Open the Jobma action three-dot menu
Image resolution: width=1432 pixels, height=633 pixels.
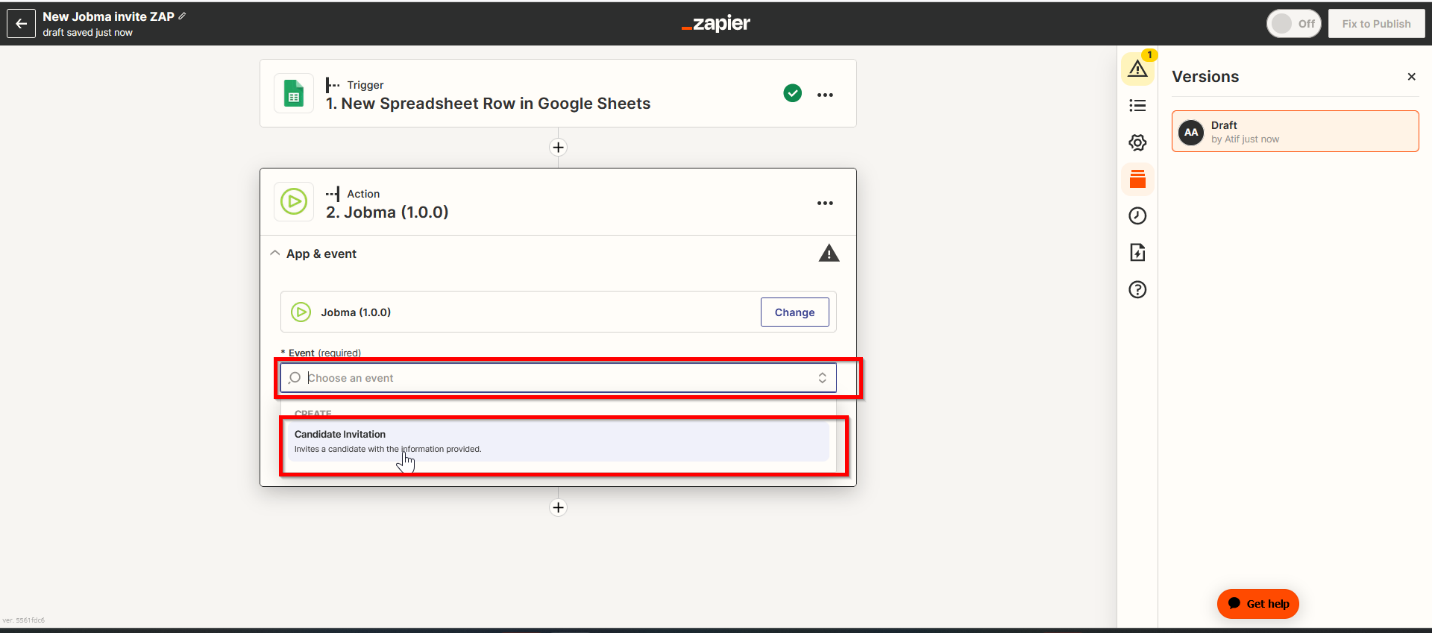pos(825,203)
